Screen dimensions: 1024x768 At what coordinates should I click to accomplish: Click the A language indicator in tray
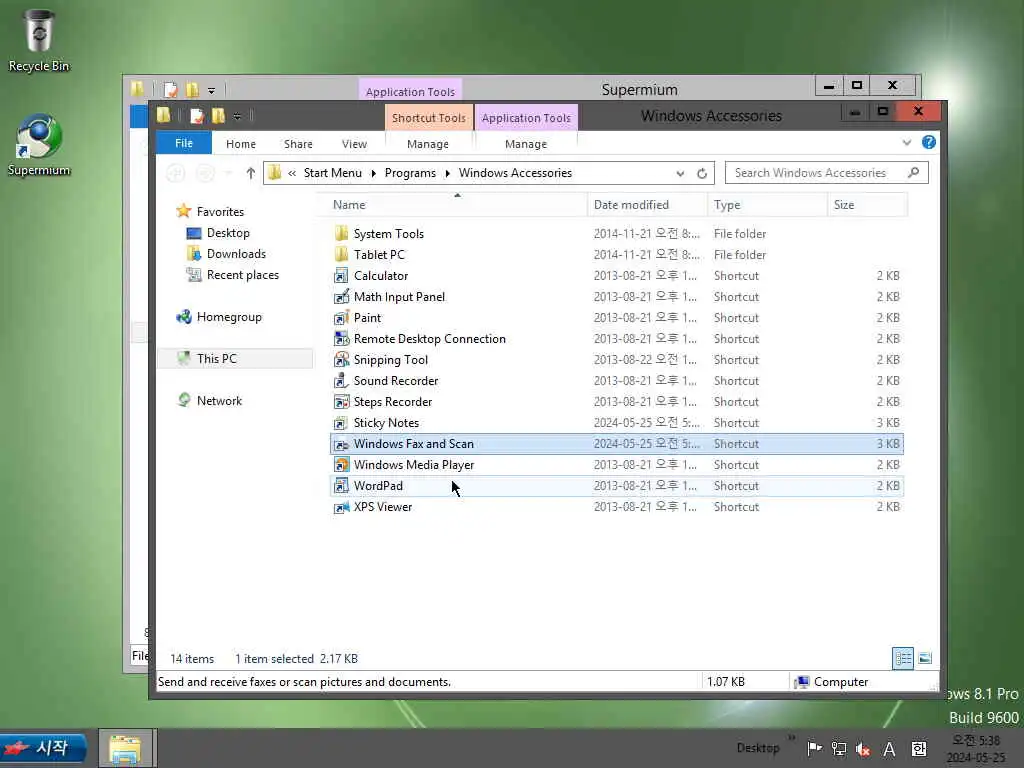(x=889, y=749)
